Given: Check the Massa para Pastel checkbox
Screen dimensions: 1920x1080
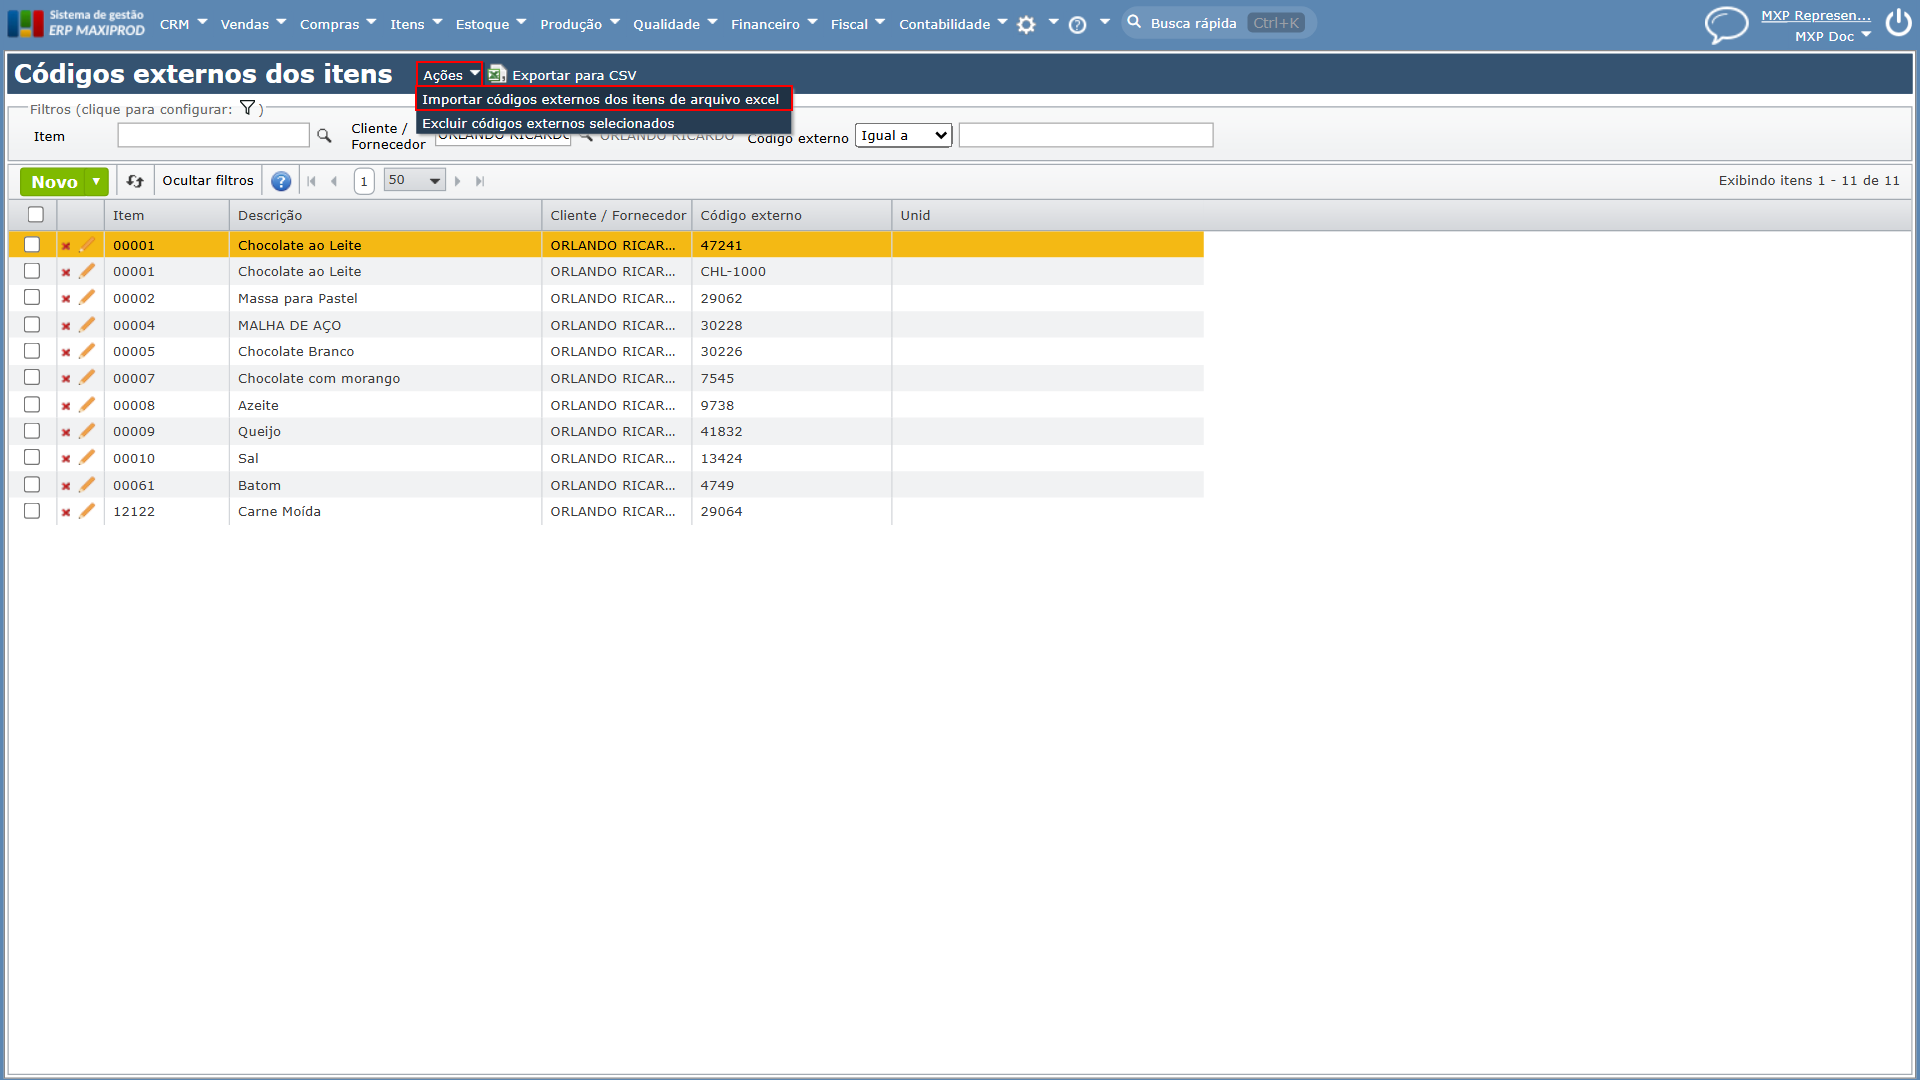Looking at the screenshot, I should (x=32, y=297).
